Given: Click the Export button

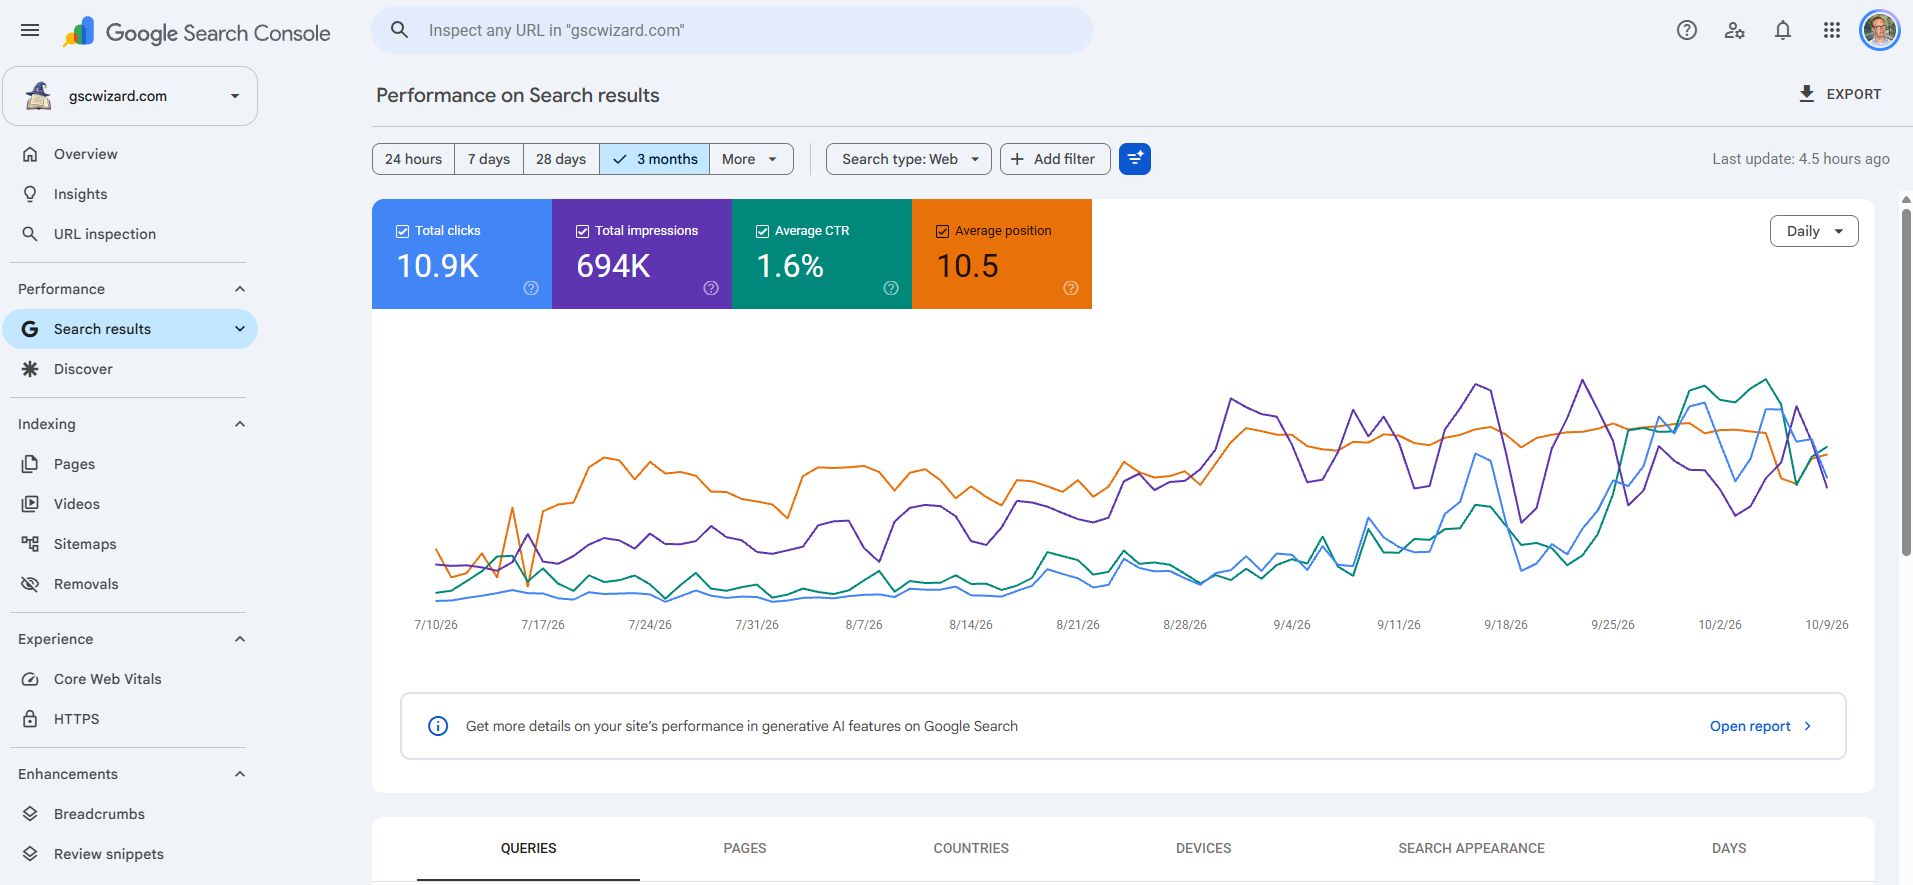Looking at the screenshot, I should click(1840, 94).
